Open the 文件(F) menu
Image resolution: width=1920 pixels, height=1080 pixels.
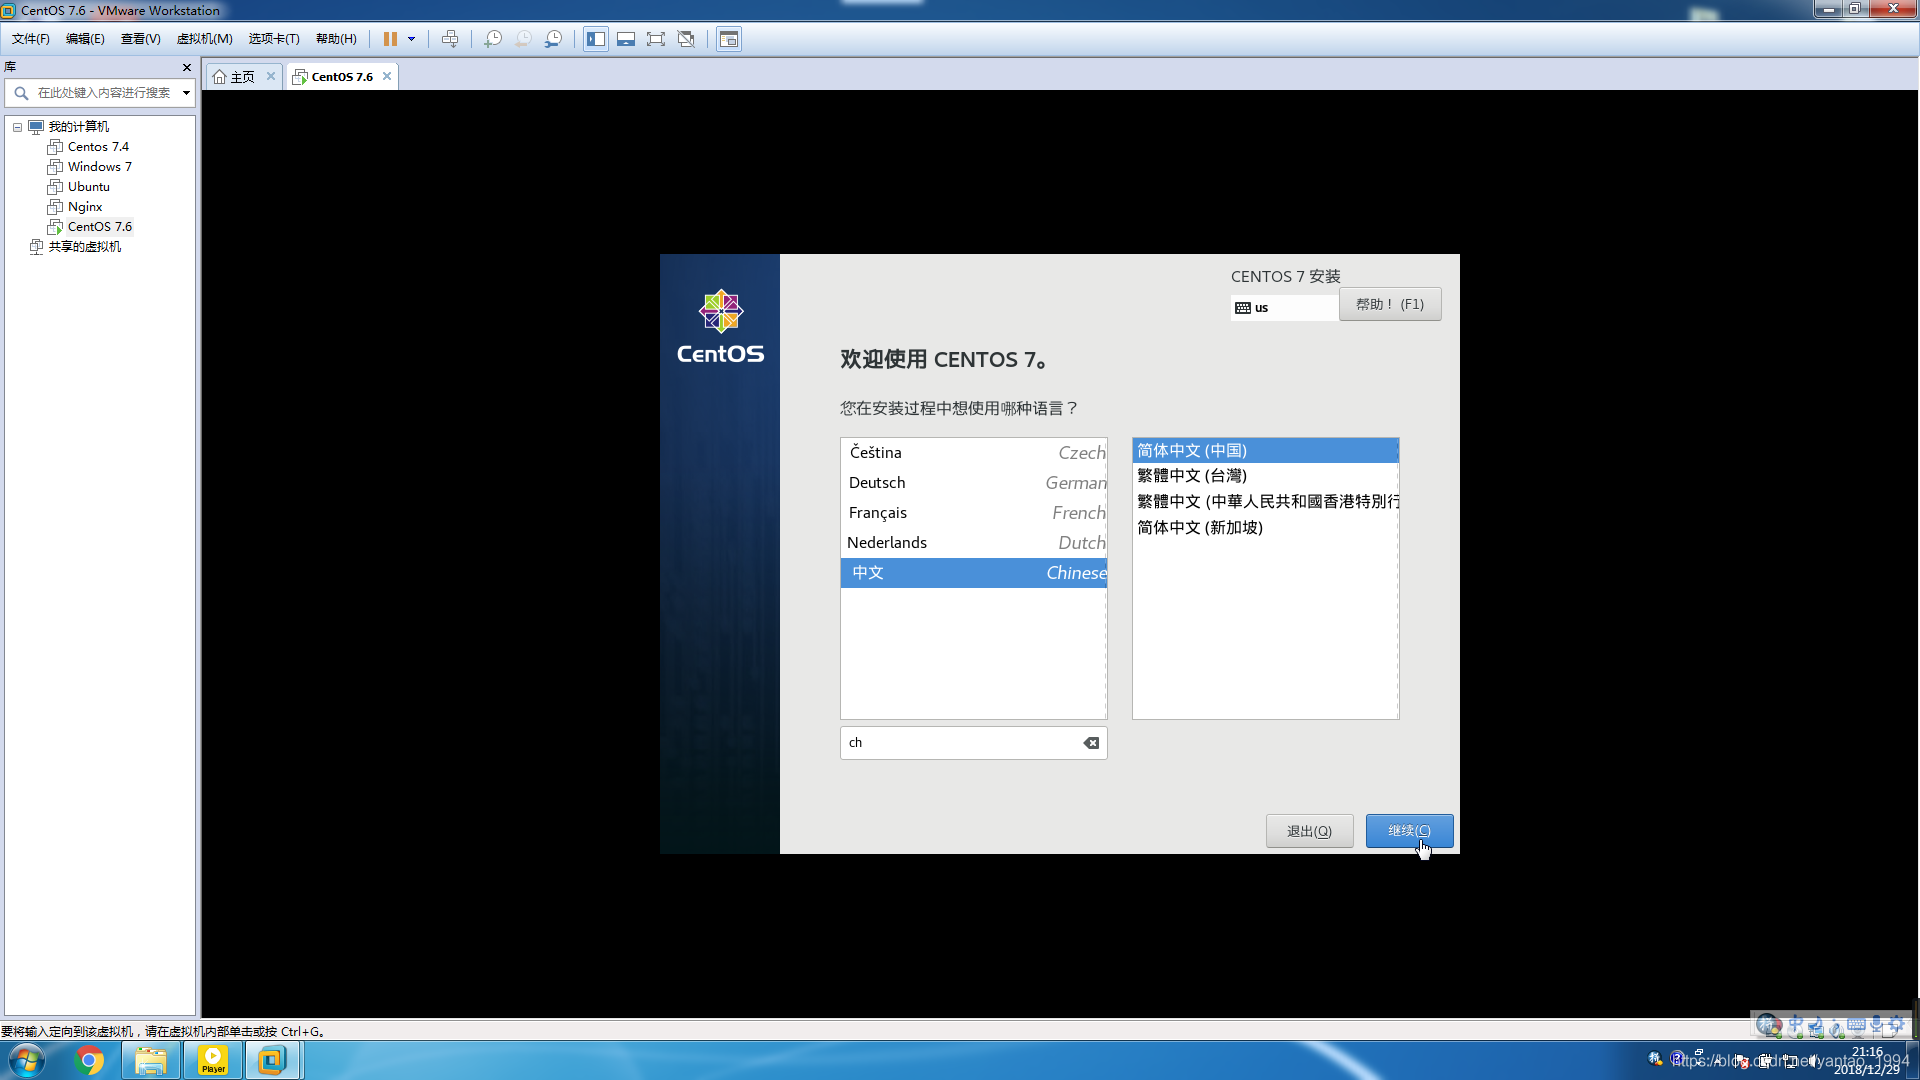click(x=31, y=39)
